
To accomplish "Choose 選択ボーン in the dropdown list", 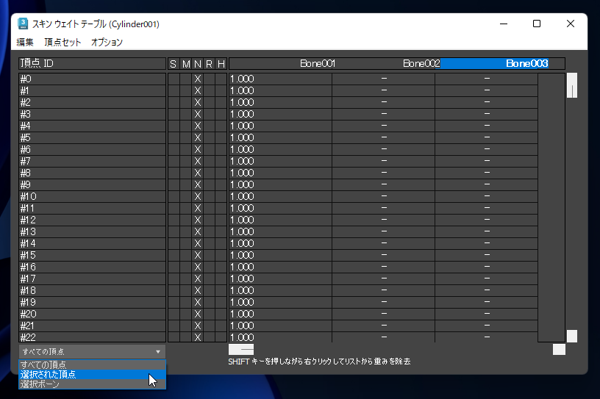I will (92, 384).
